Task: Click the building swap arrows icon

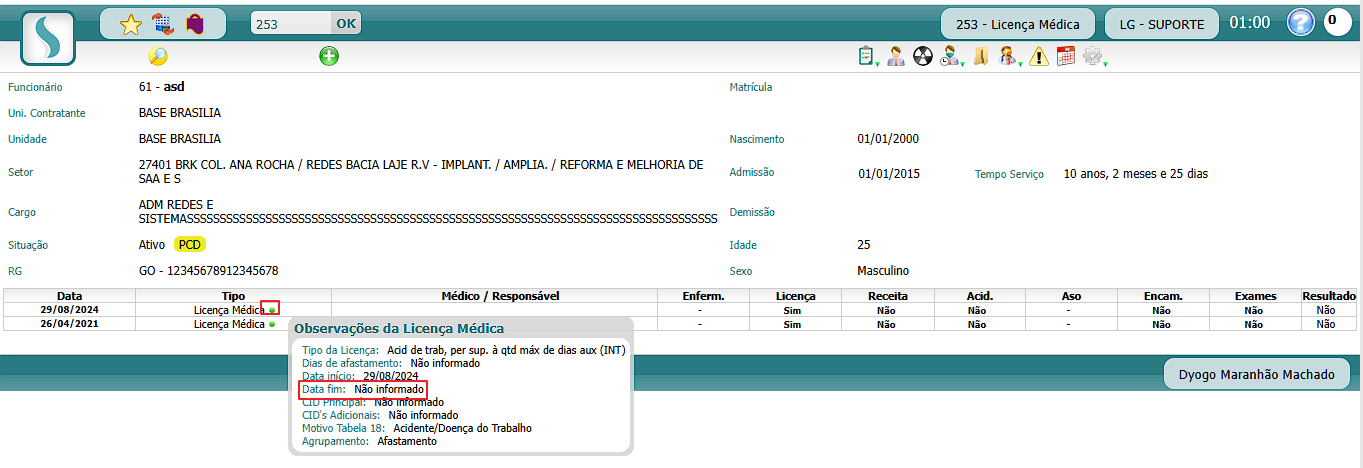Action: point(163,24)
